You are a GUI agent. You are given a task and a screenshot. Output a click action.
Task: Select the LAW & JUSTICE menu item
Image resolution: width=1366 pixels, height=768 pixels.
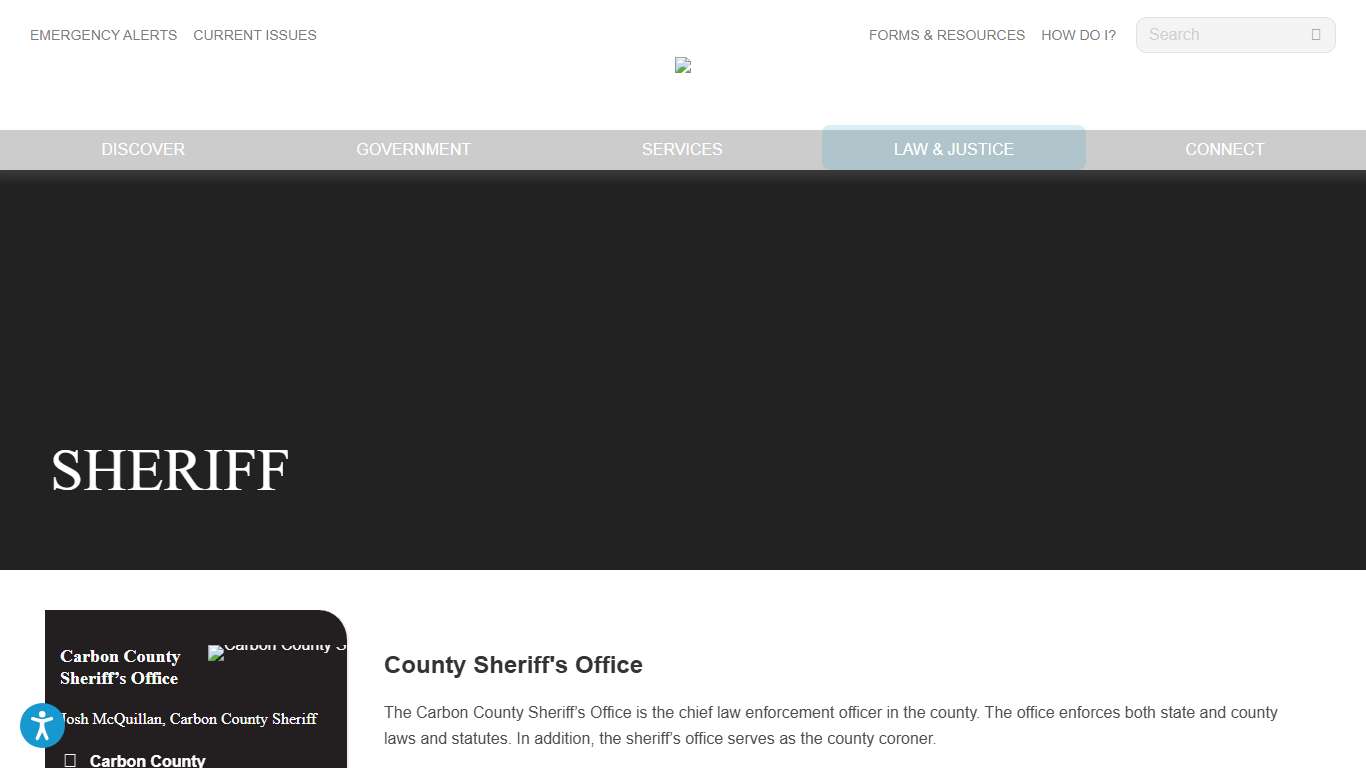pyautogui.click(x=953, y=149)
